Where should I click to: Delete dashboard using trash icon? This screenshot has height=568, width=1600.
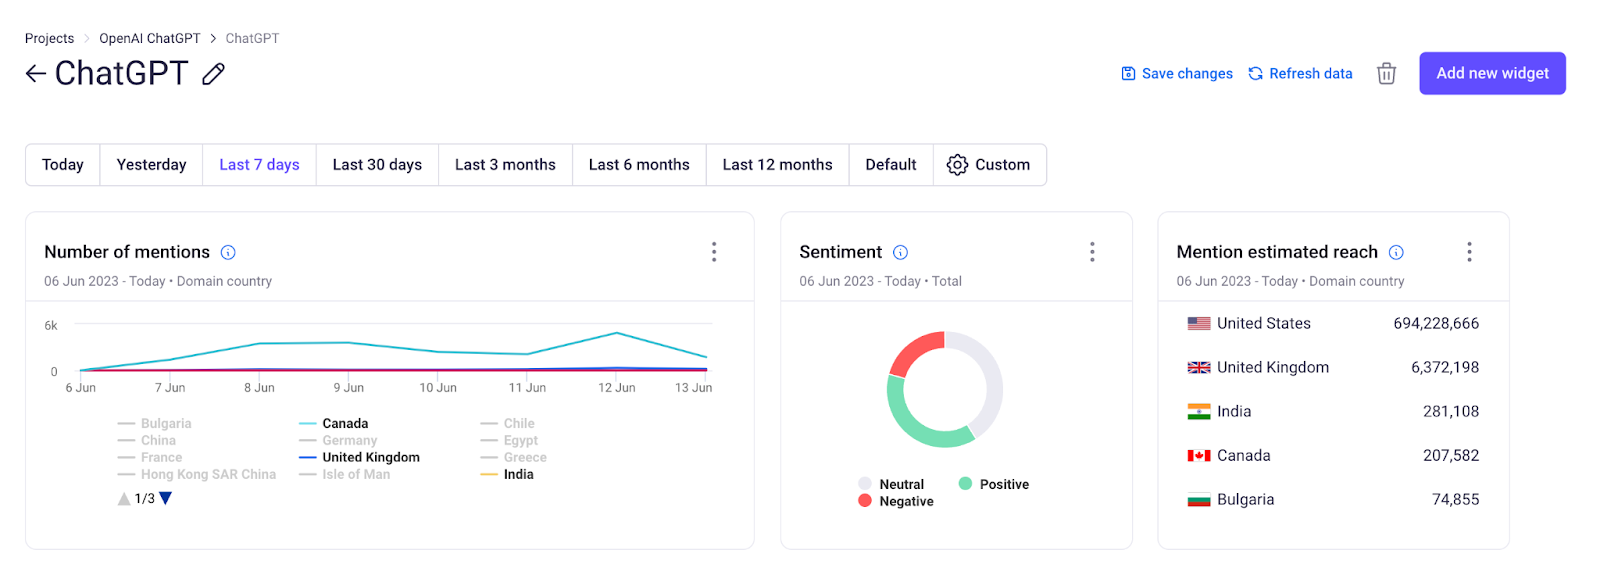tap(1386, 74)
